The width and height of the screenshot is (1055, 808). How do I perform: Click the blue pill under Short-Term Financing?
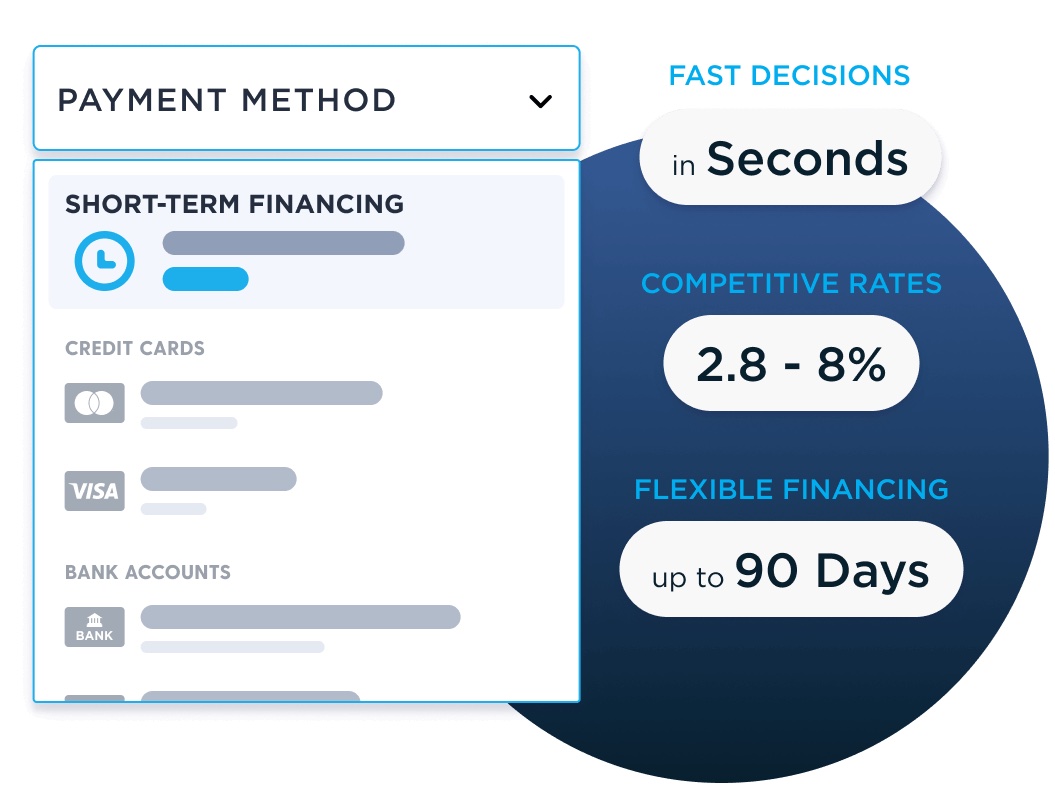[205, 279]
